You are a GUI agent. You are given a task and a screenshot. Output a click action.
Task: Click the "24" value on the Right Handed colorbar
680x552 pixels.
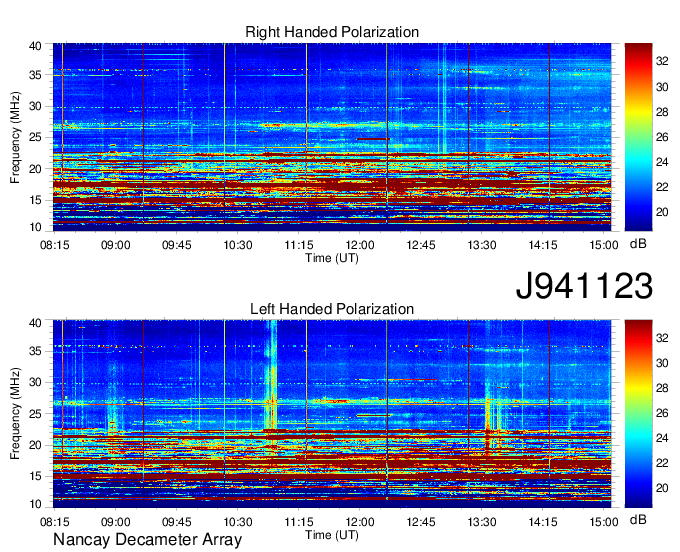(662, 162)
